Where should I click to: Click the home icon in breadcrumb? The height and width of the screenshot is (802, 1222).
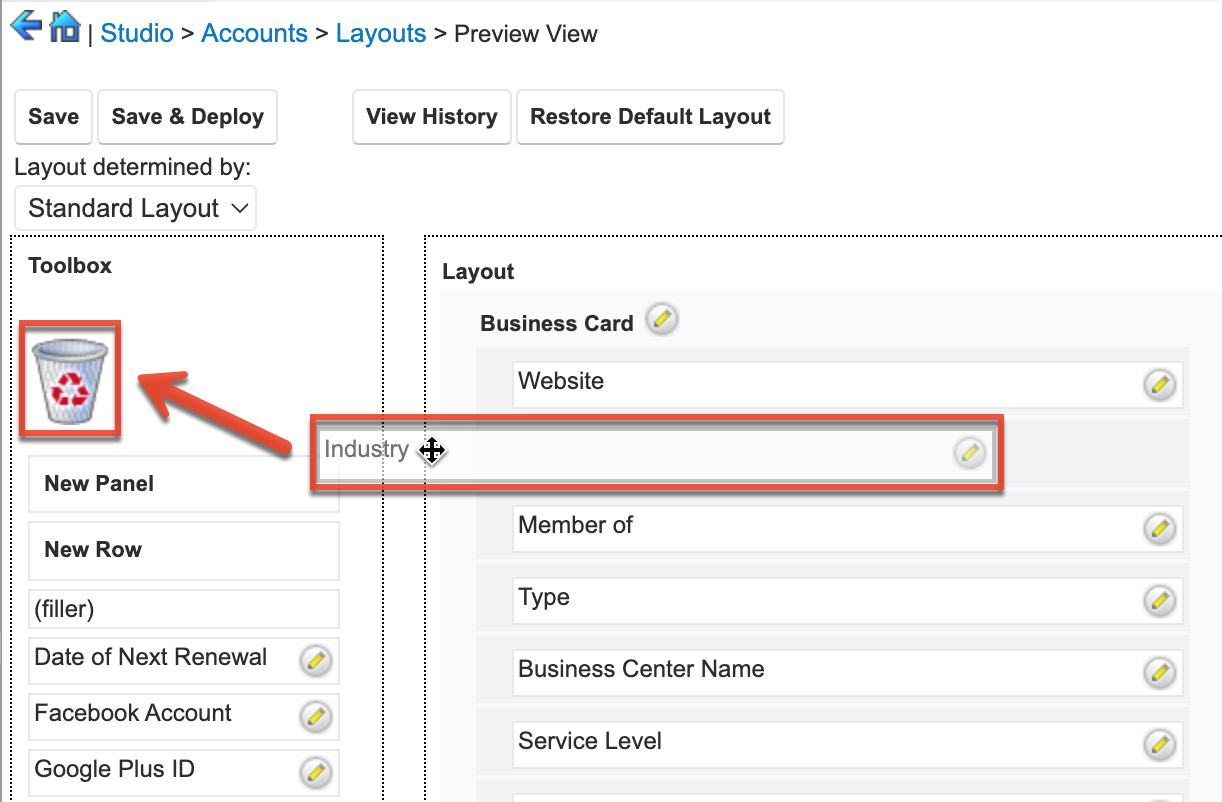point(65,26)
